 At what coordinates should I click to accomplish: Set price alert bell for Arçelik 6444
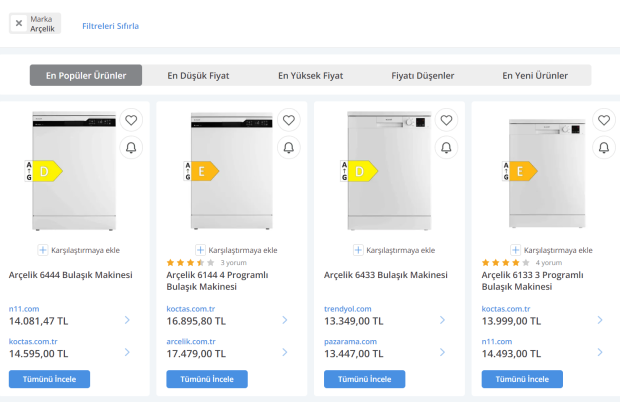point(131,147)
